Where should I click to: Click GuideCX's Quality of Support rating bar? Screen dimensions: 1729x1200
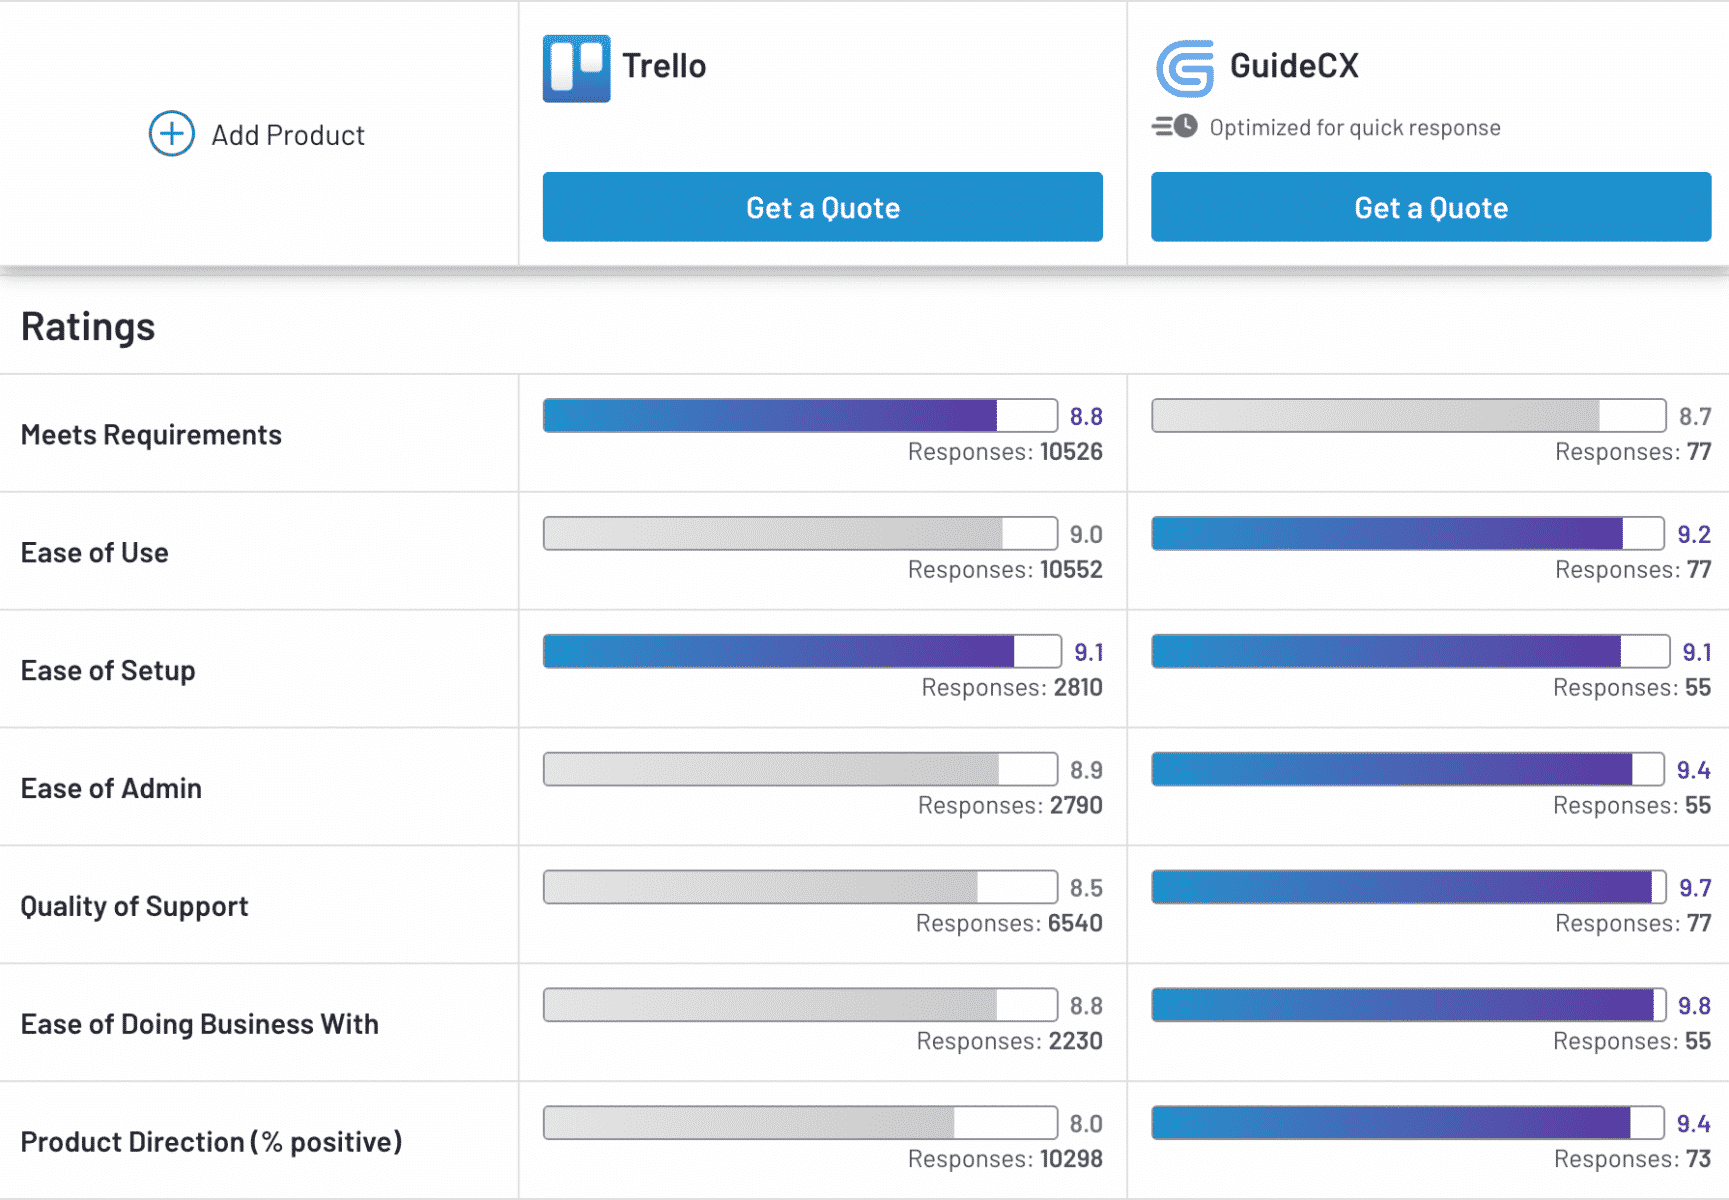tap(1408, 887)
